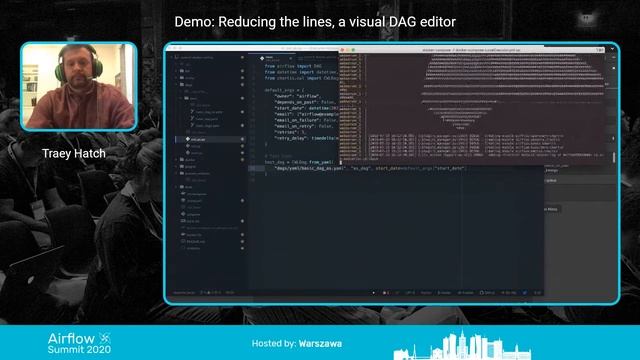Click the error count icon in status bar
Image resolution: width=640 pixels, height=360 pixels.
pos(385,293)
